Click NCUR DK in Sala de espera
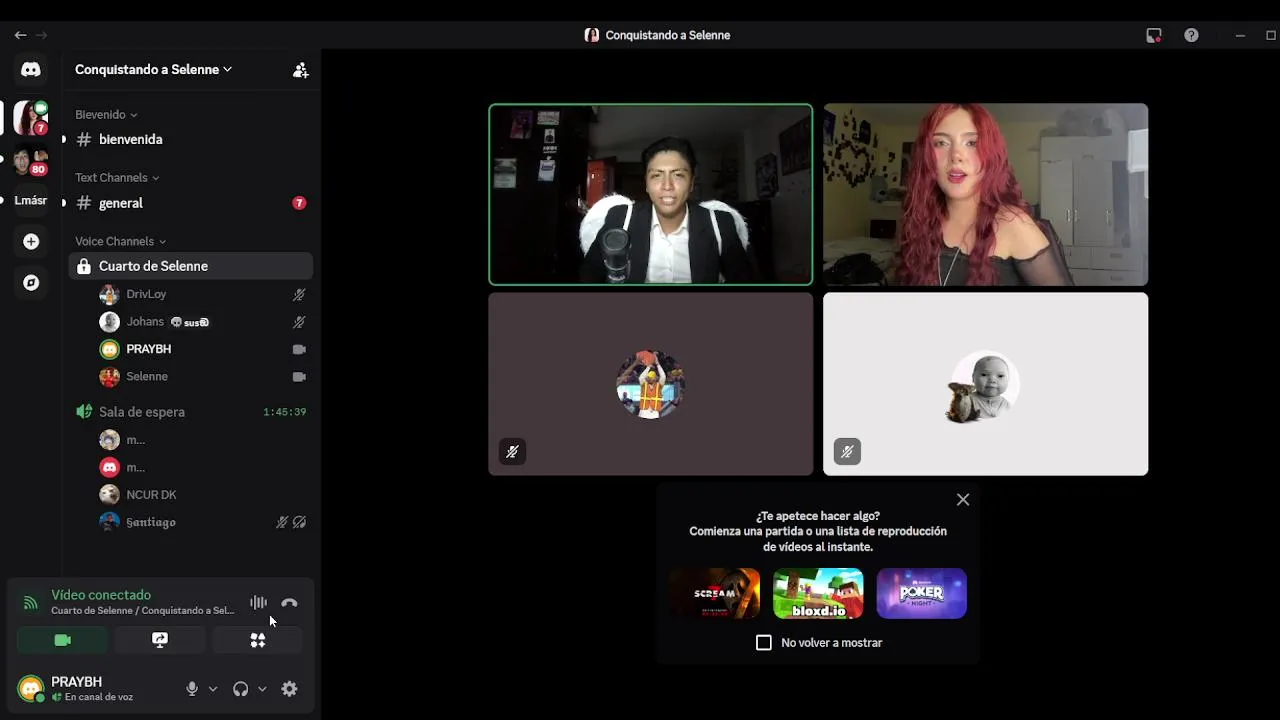 (x=203, y=495)
